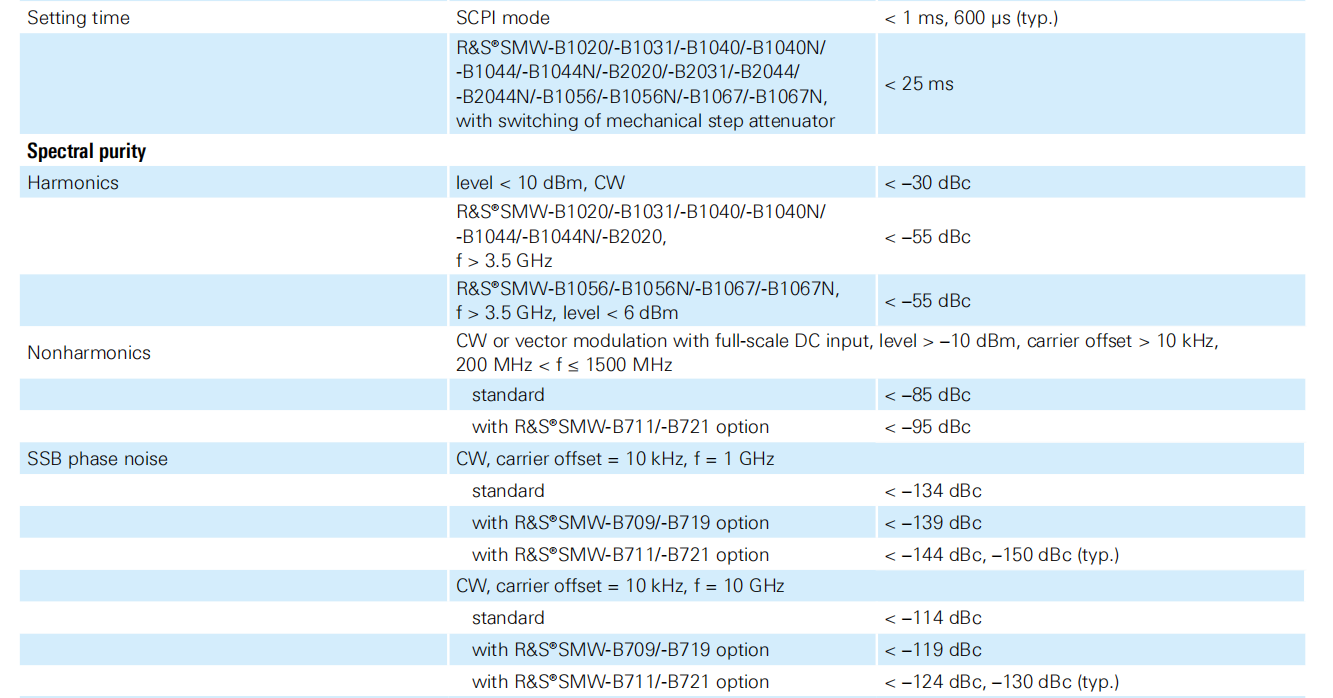Click the "level < 10 dBm, CW" condition
1333x698 pixels.
540,183
